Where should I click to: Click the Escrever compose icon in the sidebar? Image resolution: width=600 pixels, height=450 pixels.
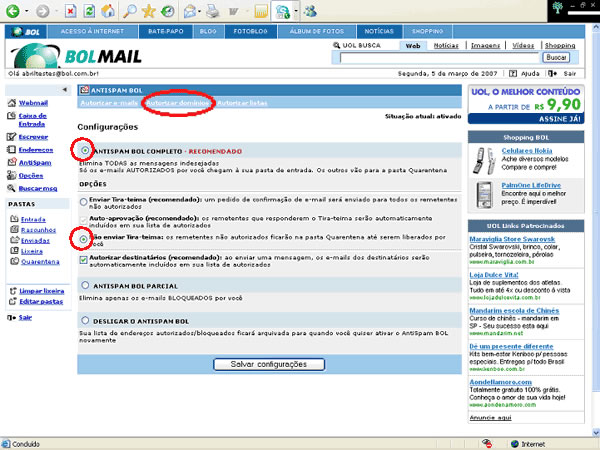click(x=10, y=136)
